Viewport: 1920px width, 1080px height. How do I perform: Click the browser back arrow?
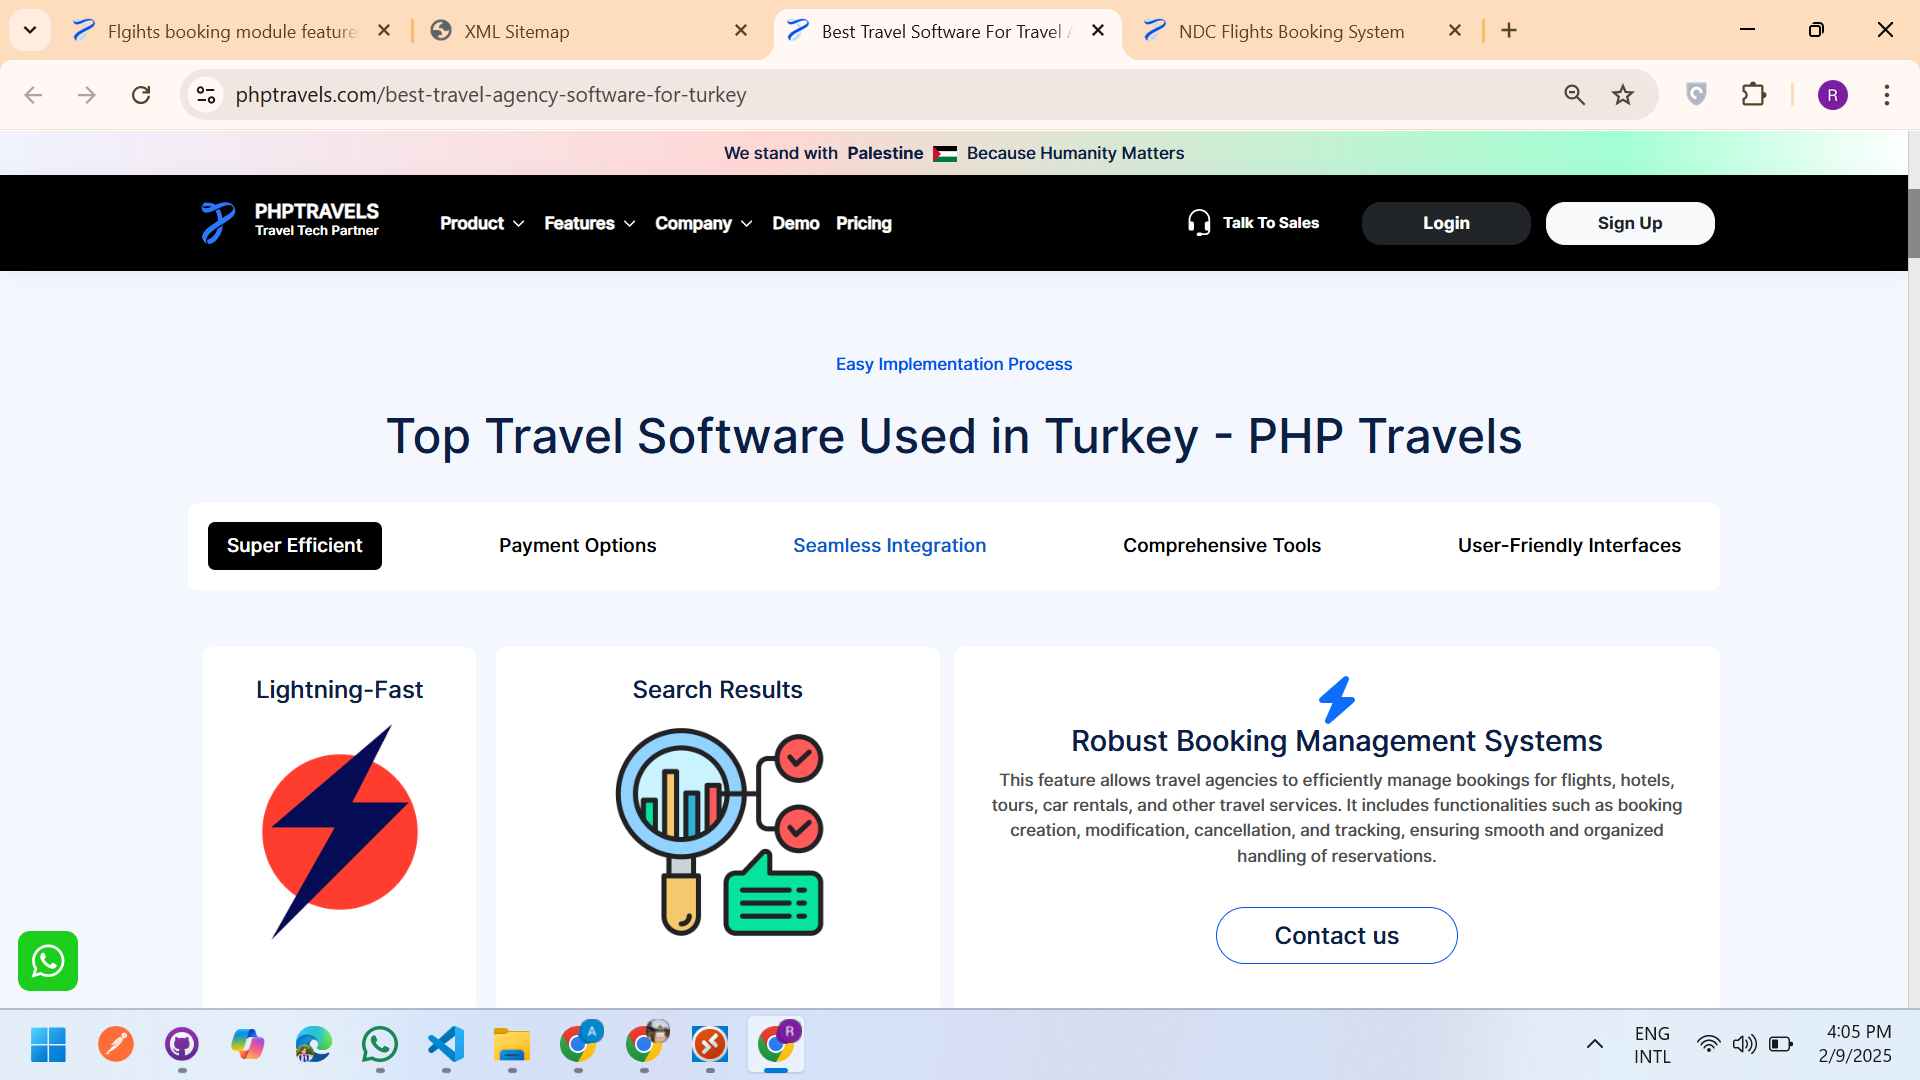(33, 95)
